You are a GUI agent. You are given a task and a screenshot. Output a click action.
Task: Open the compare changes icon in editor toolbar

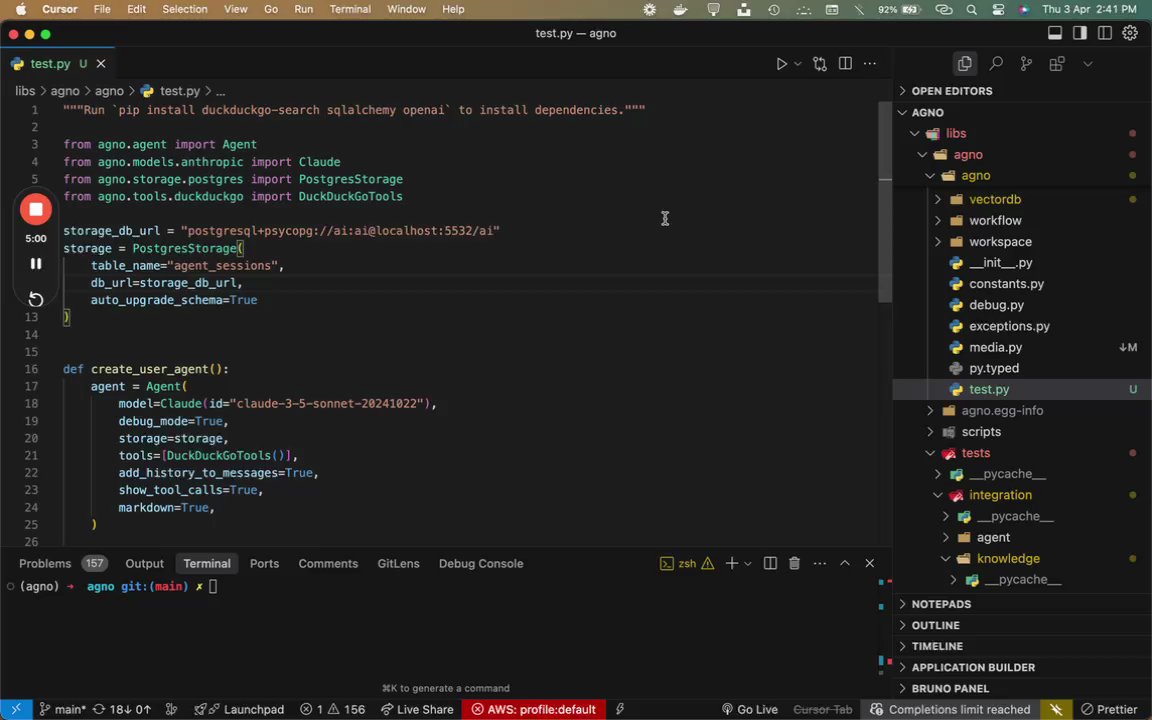(820, 64)
